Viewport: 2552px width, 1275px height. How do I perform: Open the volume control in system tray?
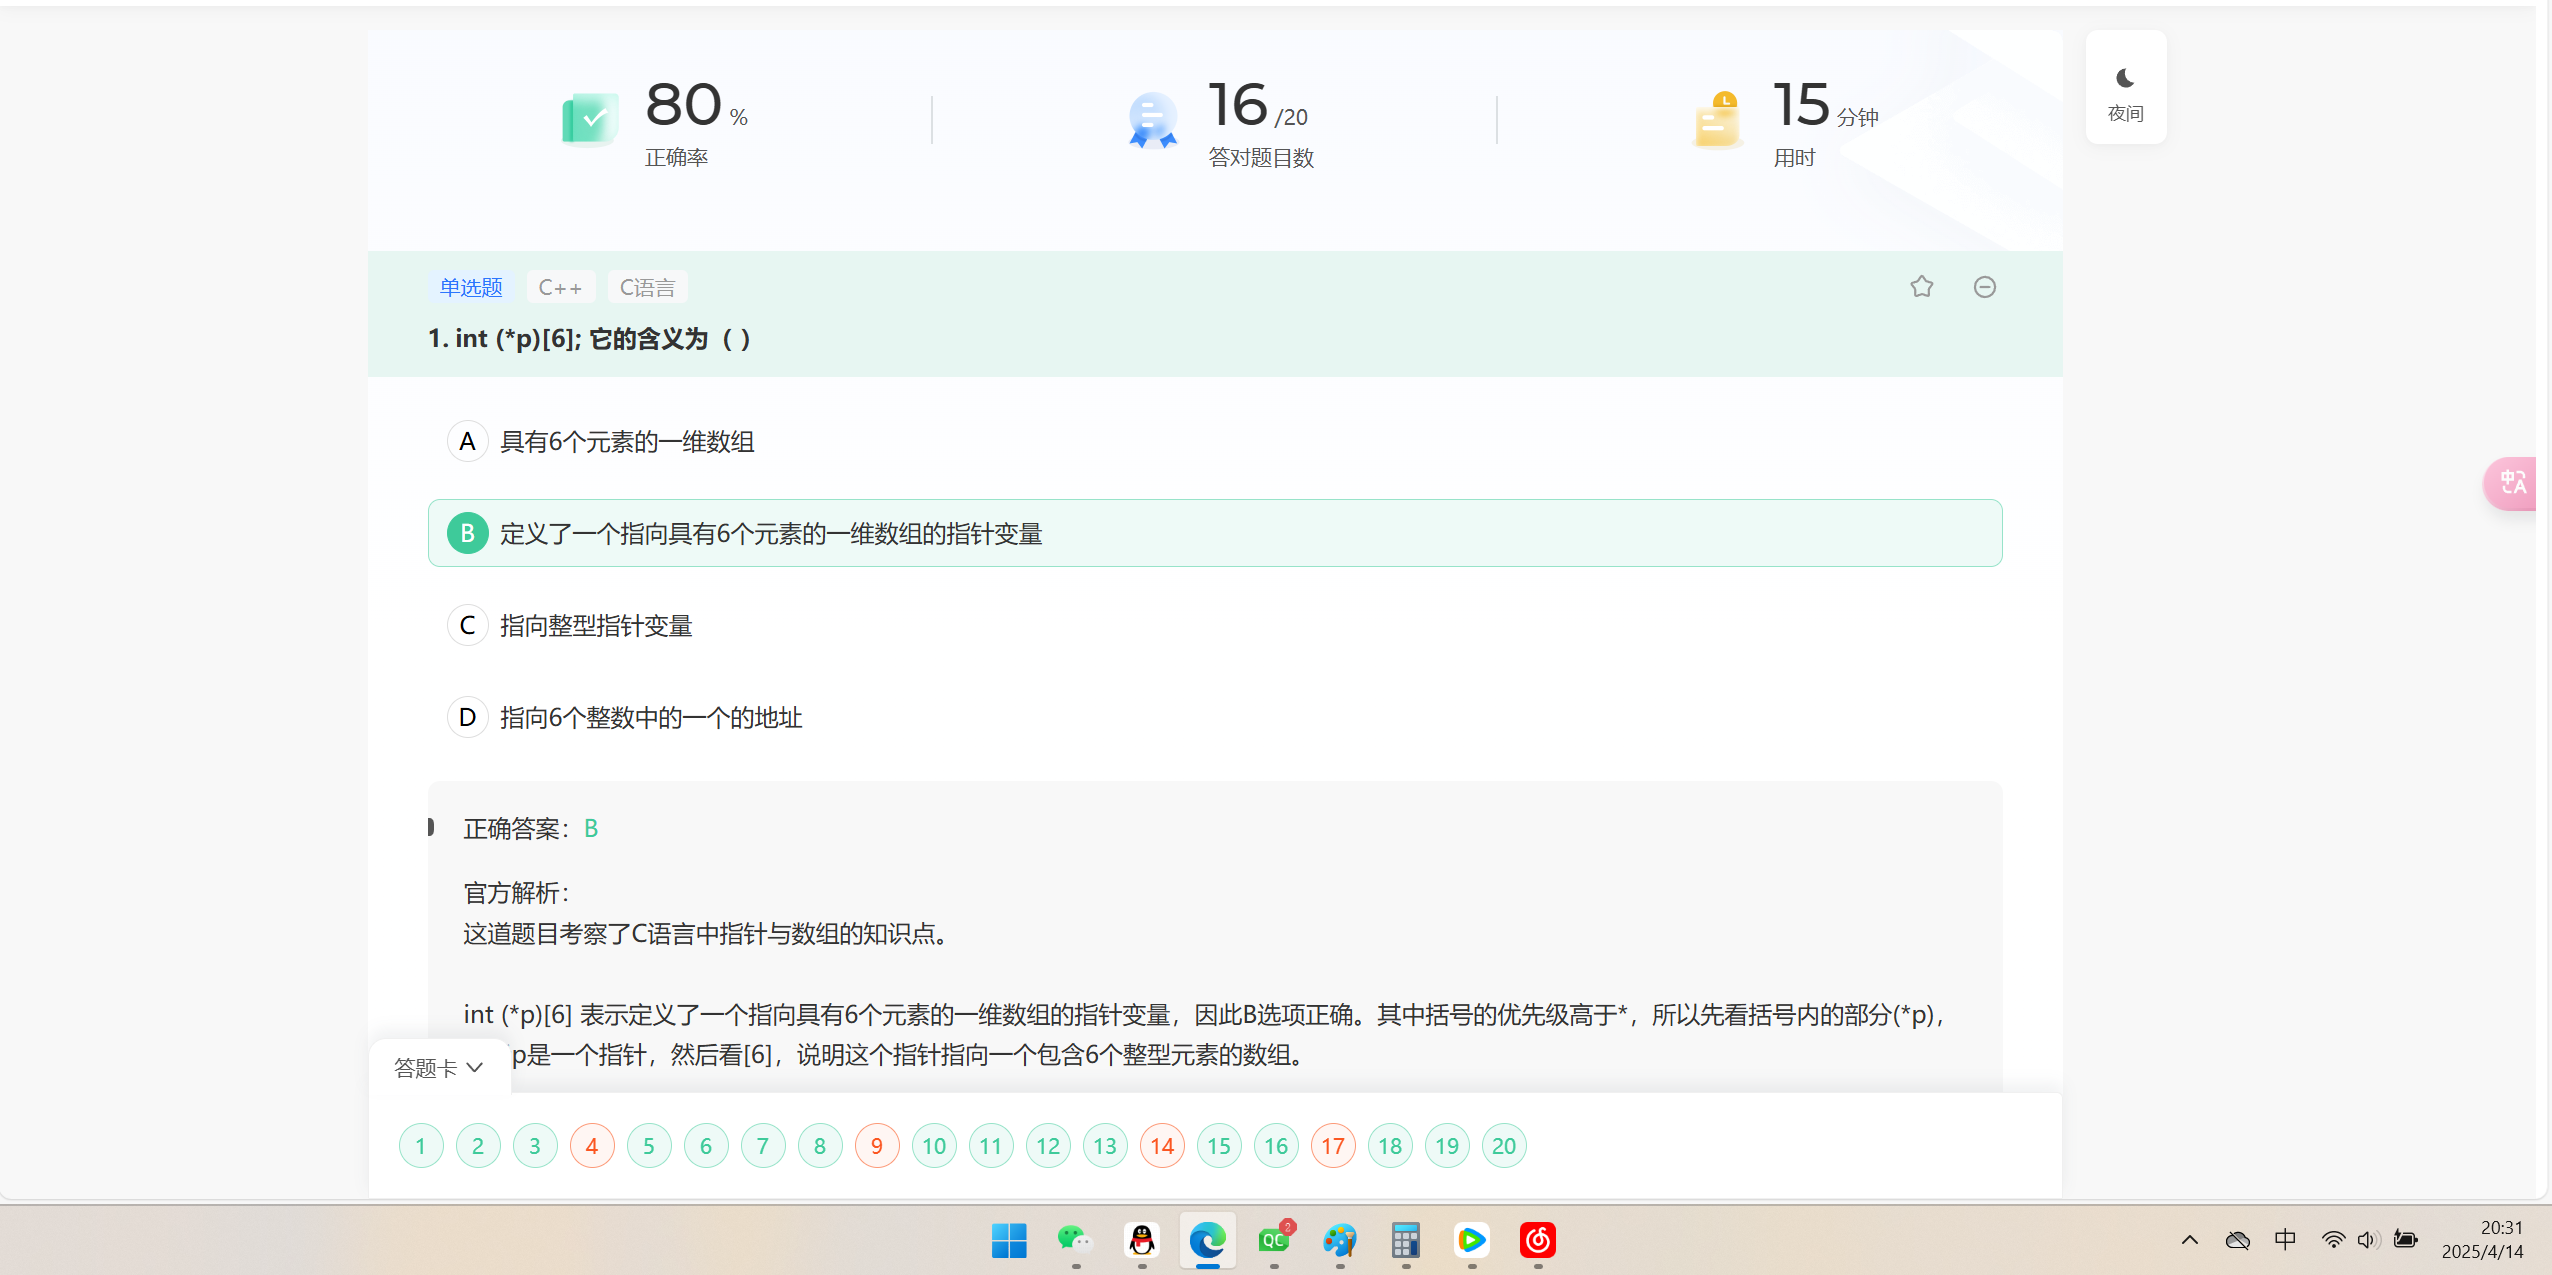[x=2366, y=1240]
